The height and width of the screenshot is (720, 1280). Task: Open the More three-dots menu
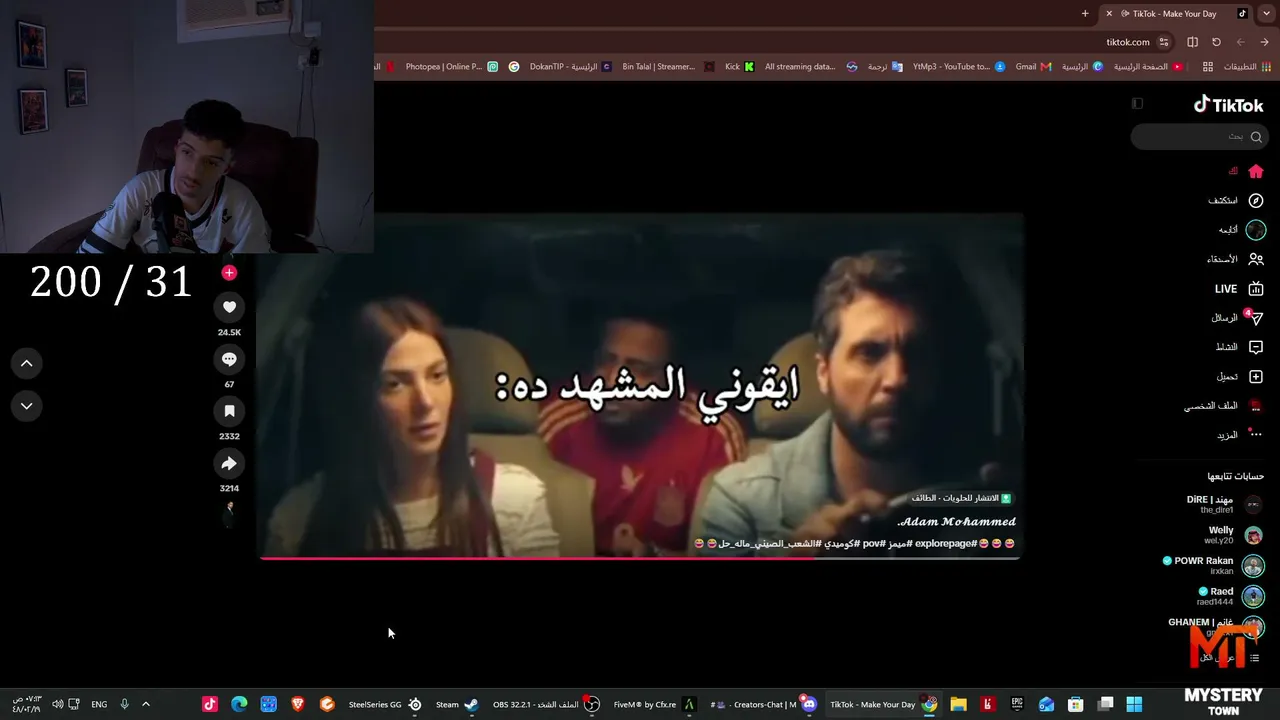pyautogui.click(x=1256, y=434)
